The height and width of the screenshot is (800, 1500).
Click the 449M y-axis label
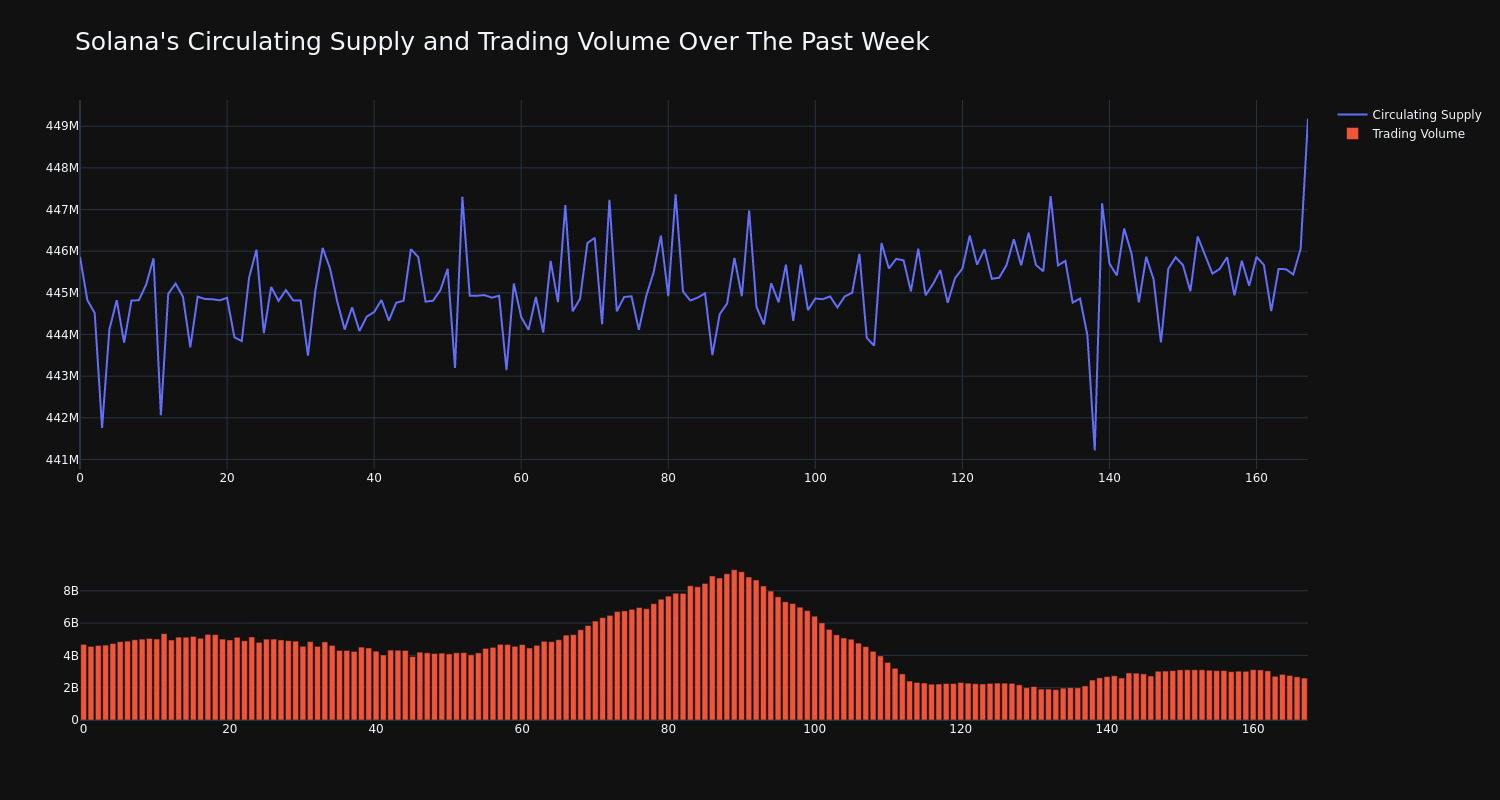[61, 126]
